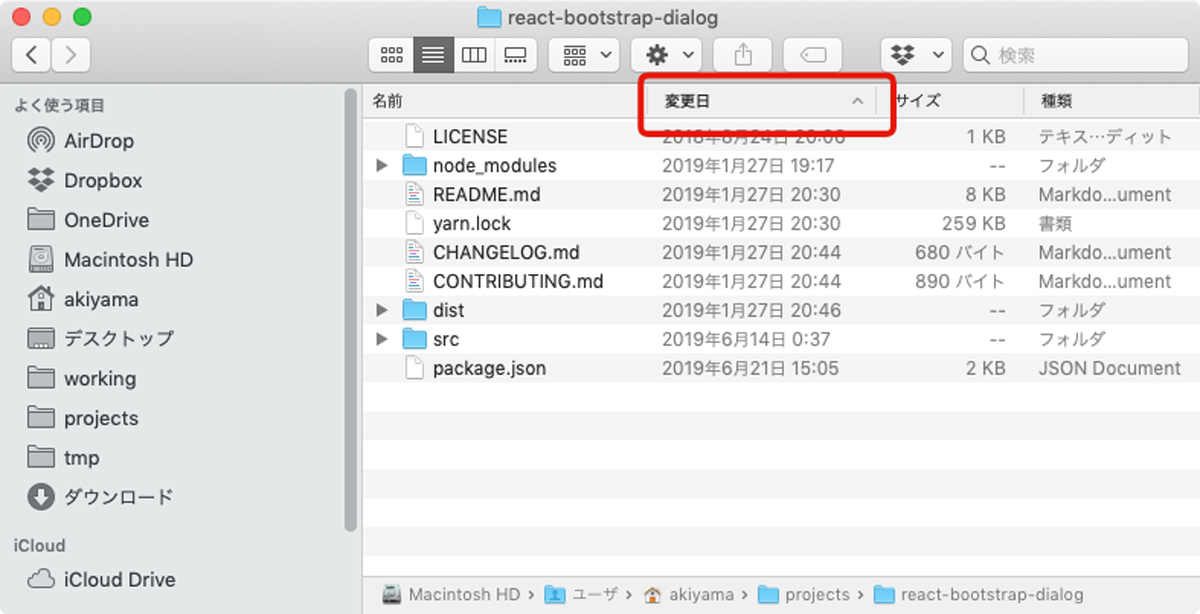1200x614 pixels.
Task: Switch to icon view mode
Action: click(391, 55)
